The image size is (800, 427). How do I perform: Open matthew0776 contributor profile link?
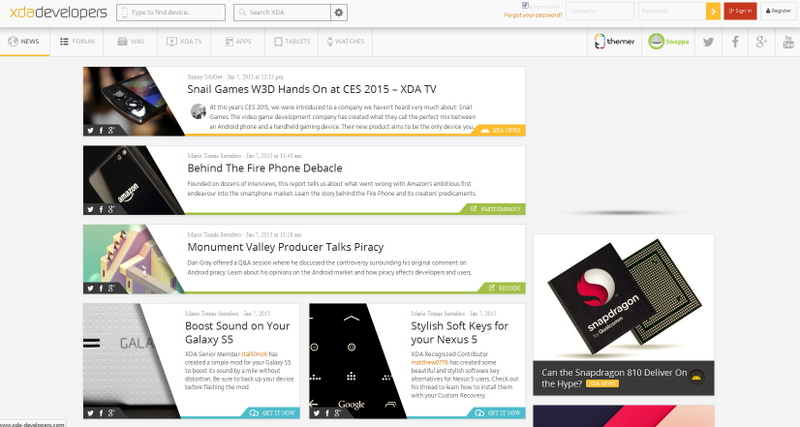coord(430,363)
